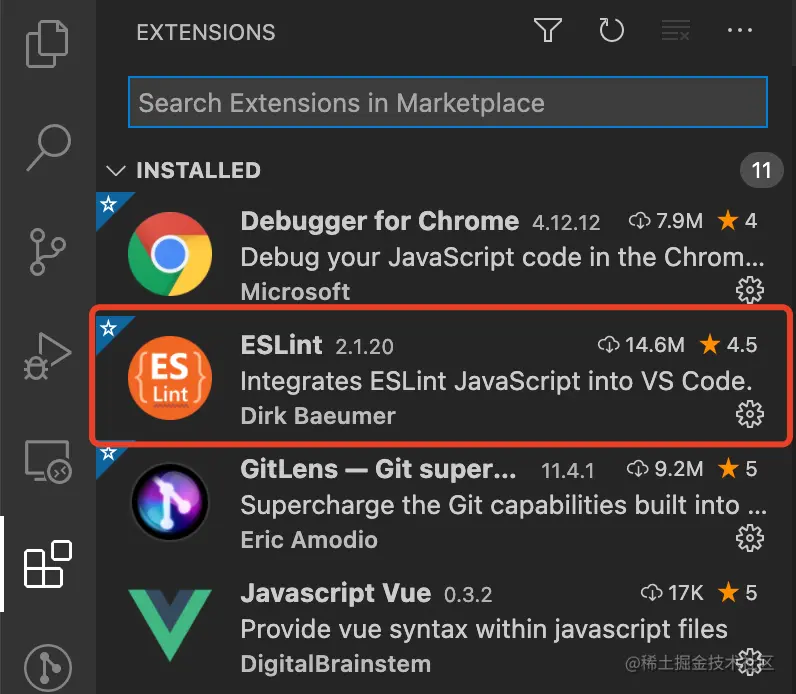Open the Remote Explorer view

pyautogui.click(x=48, y=461)
